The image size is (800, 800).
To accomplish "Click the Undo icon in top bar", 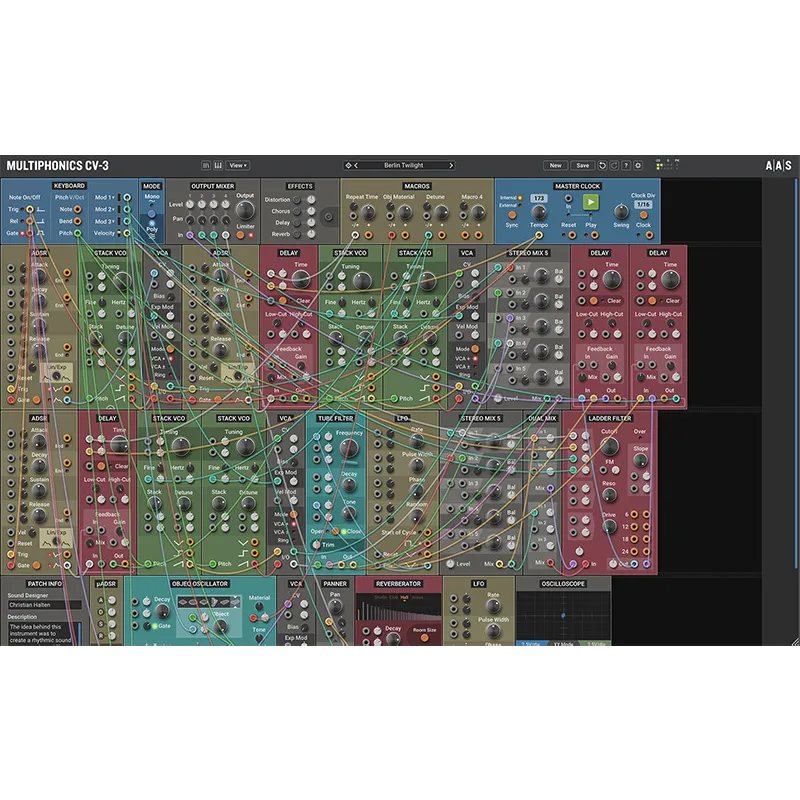I will (602, 165).
